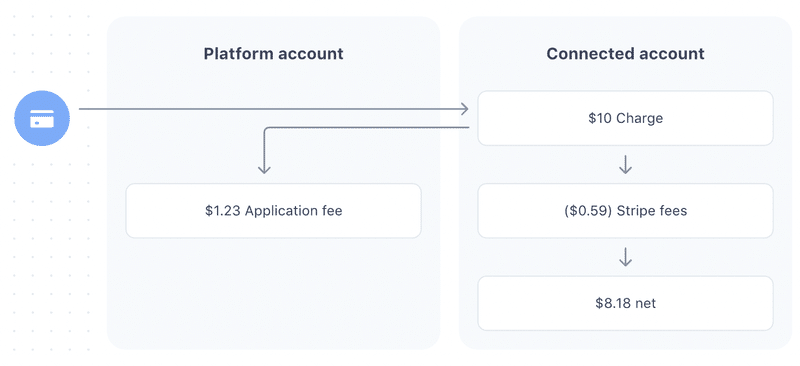The image size is (800, 366).
Task: Click down arrow above $8.18 net box
Action: [x=625, y=257]
